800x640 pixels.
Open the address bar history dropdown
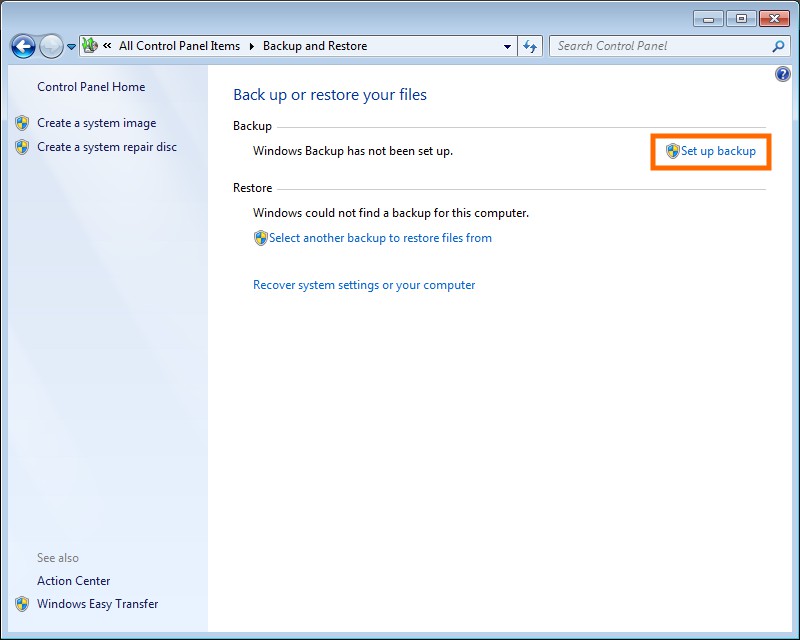pyautogui.click(x=507, y=46)
